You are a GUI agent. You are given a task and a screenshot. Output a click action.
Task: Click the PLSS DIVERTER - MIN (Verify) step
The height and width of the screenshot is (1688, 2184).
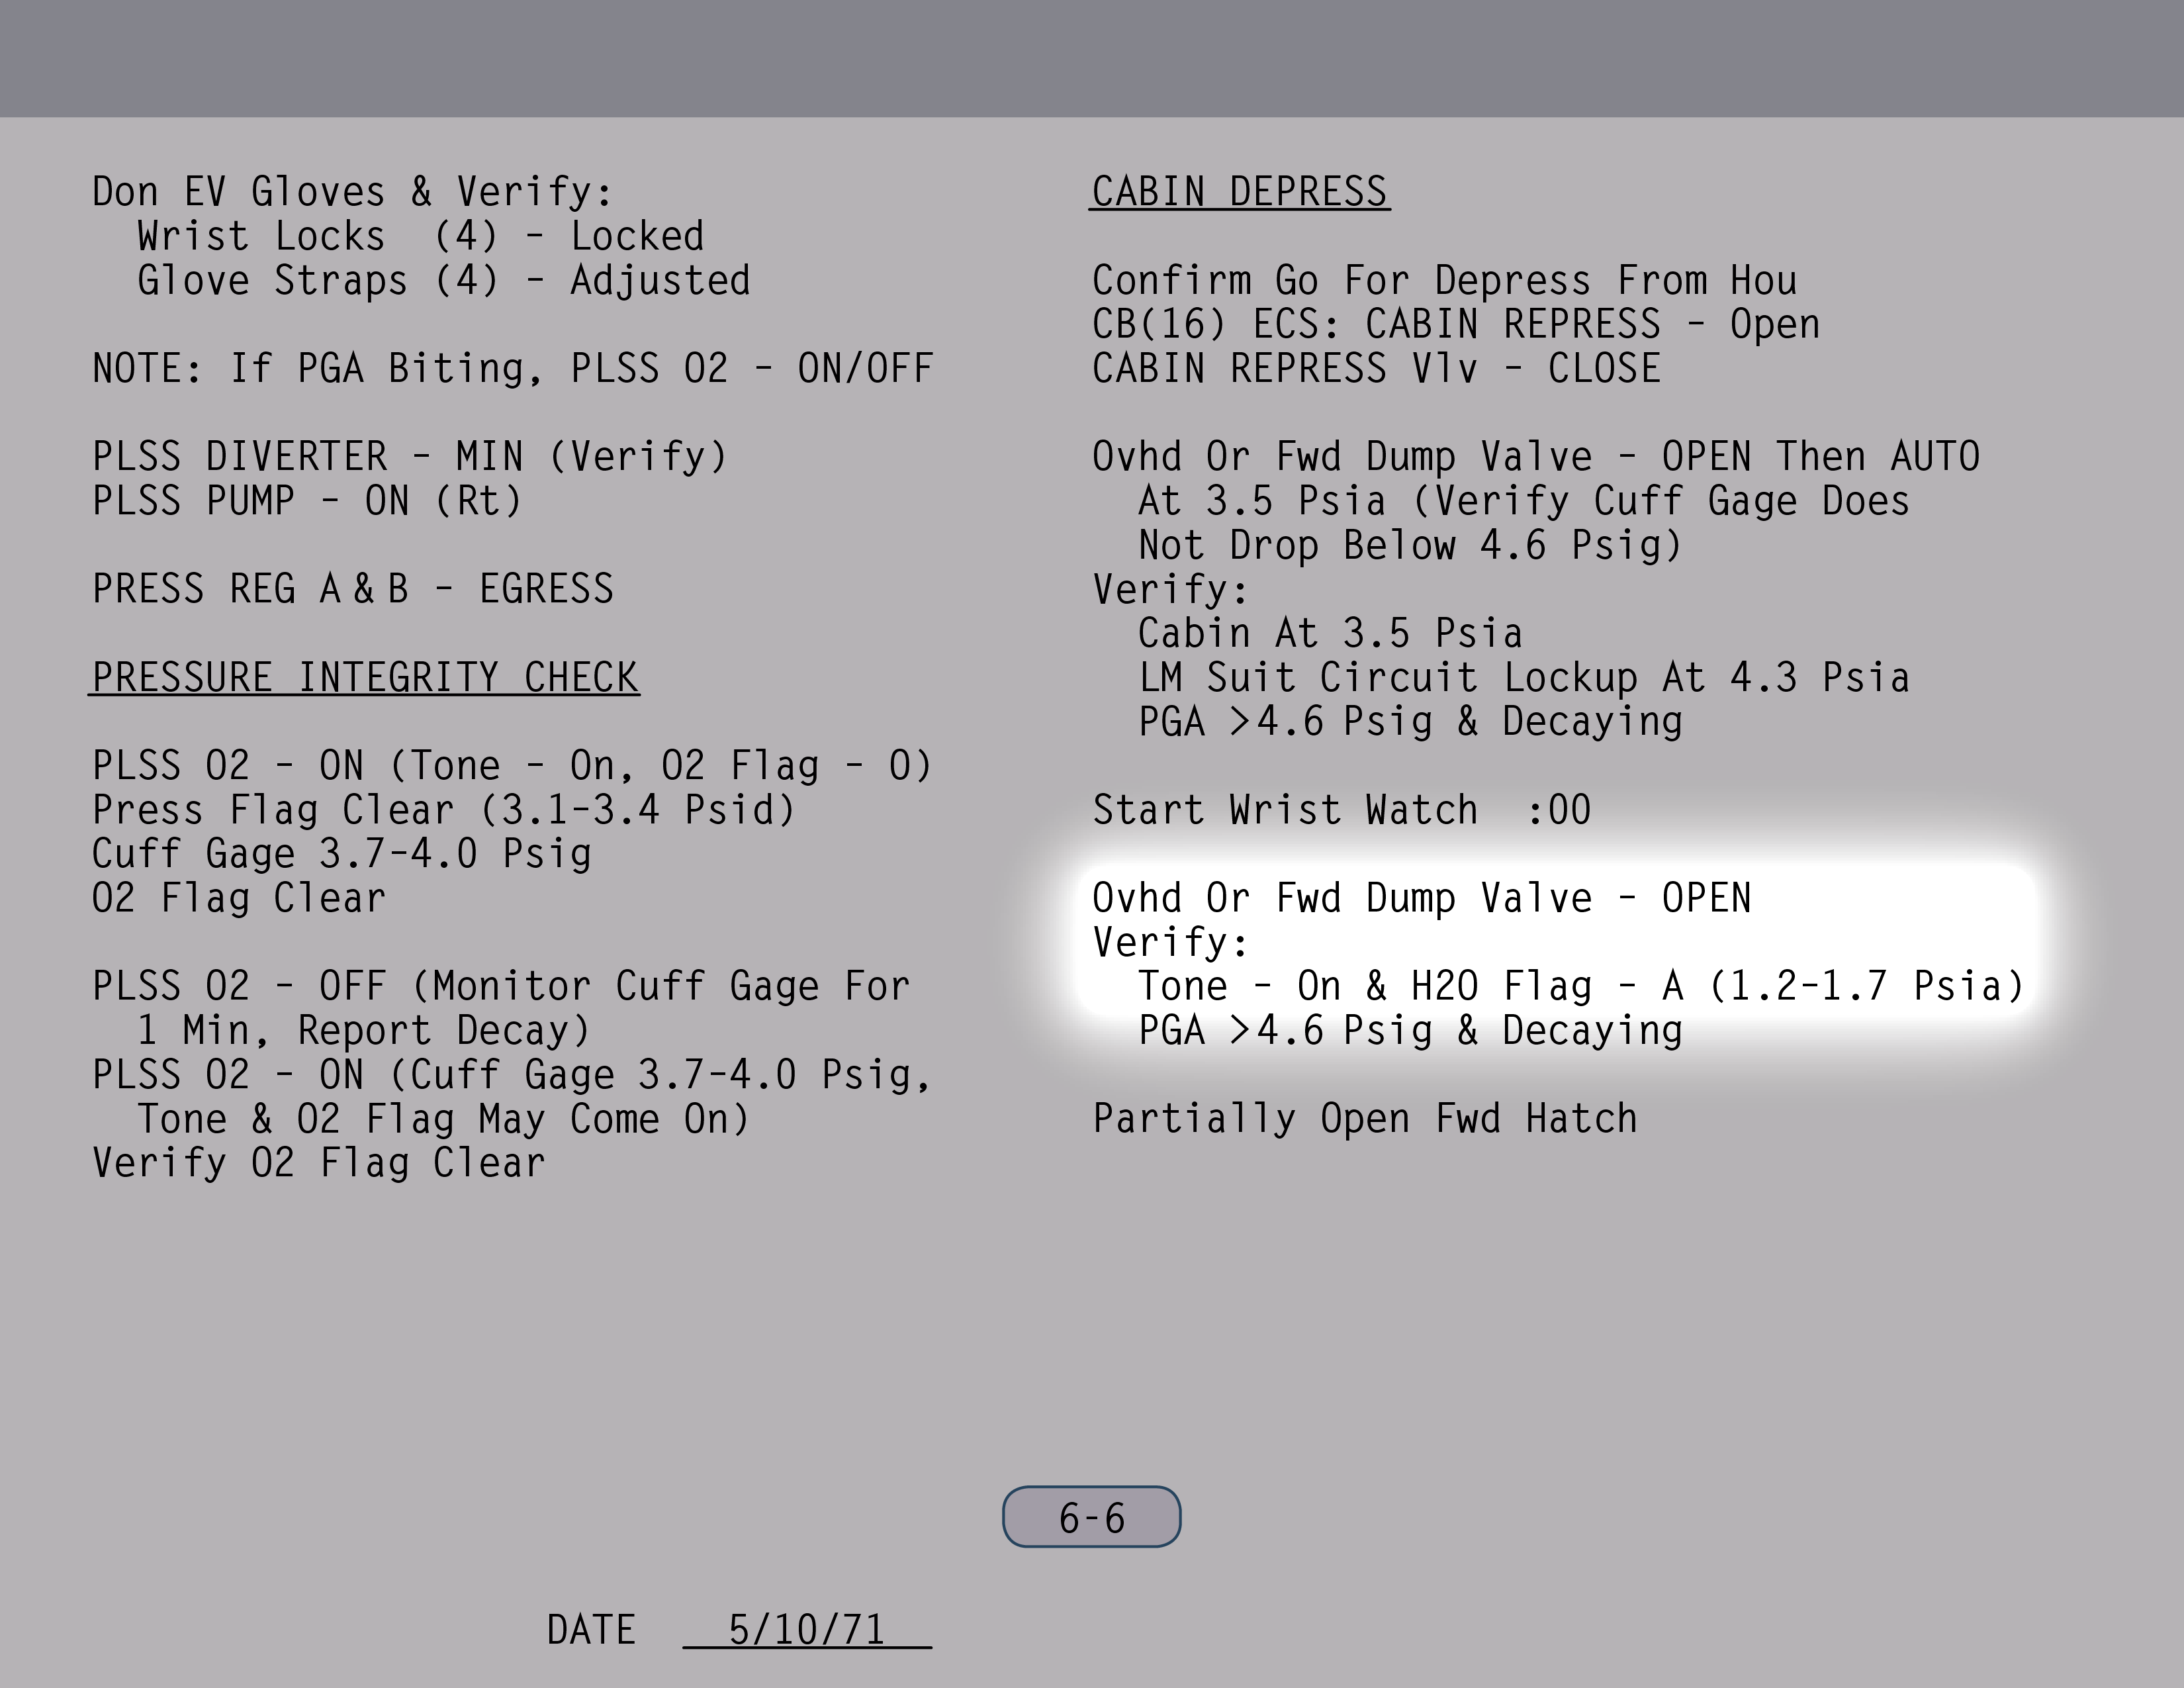pyautogui.click(x=410, y=456)
